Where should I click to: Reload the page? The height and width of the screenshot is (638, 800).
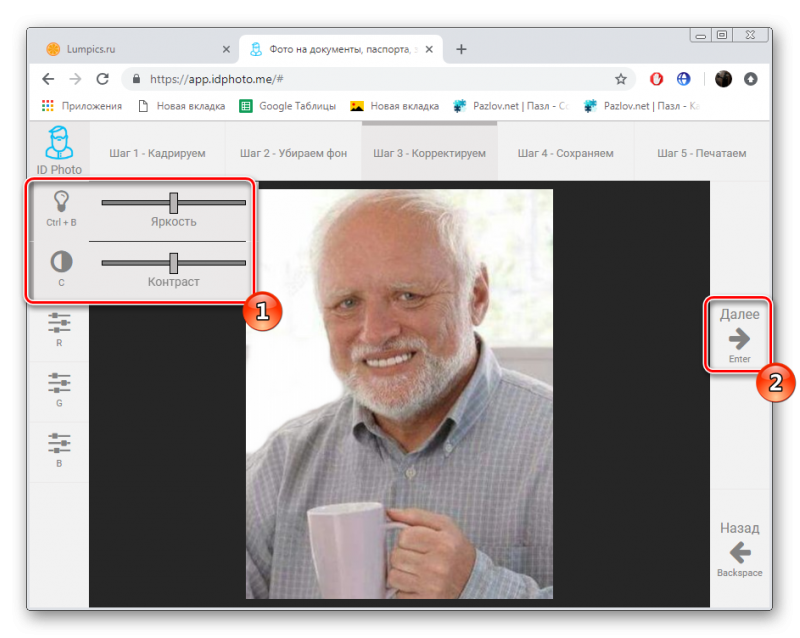click(x=103, y=79)
